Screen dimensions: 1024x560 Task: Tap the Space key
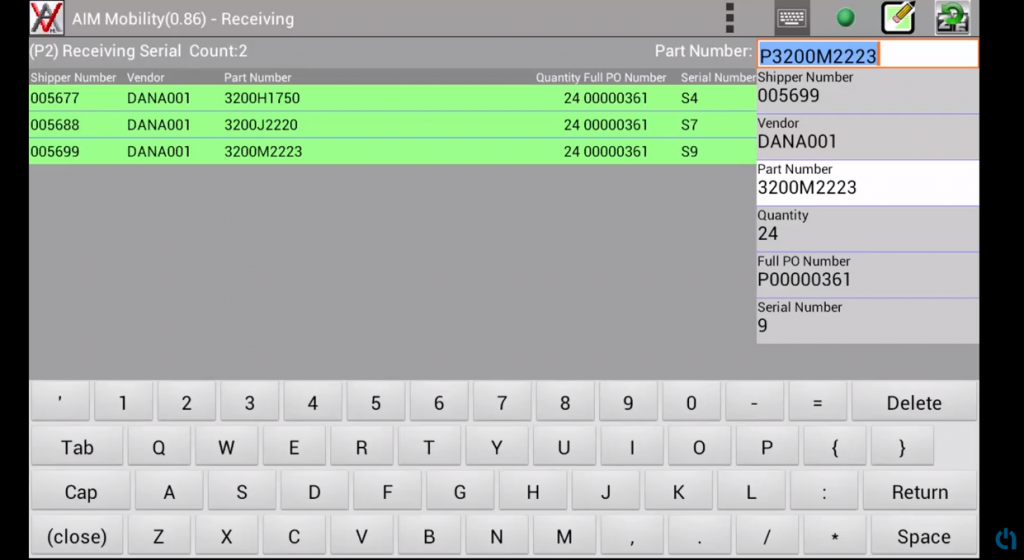(923, 536)
